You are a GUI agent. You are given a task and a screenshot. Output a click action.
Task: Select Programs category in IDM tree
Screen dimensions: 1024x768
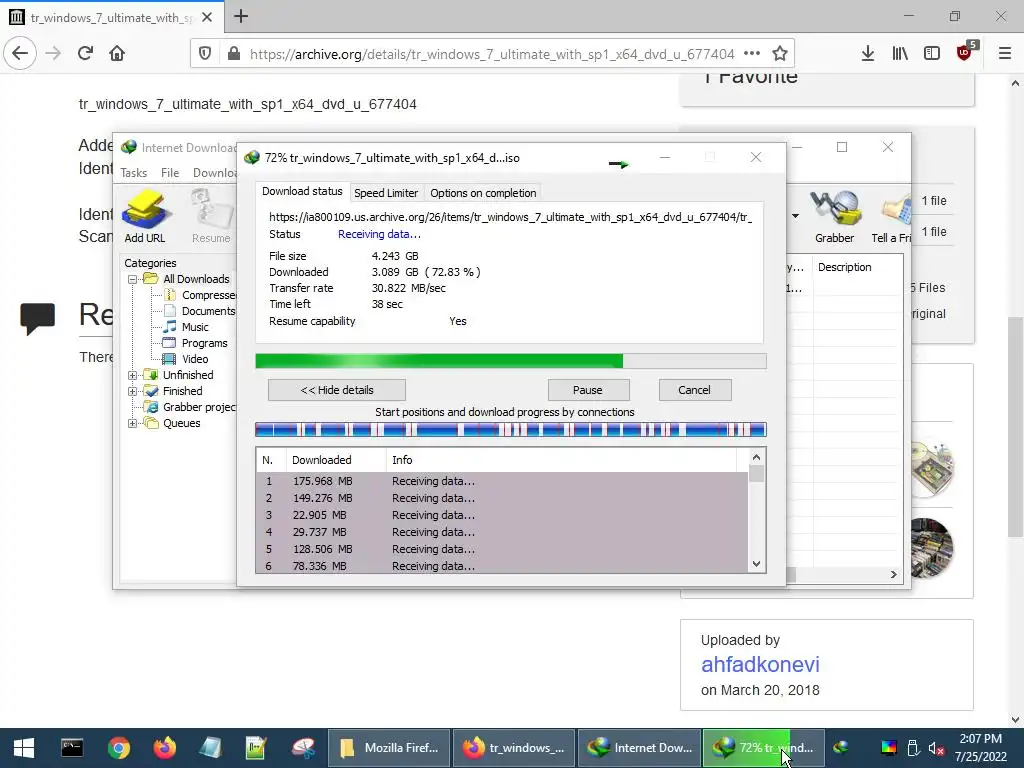click(204, 344)
